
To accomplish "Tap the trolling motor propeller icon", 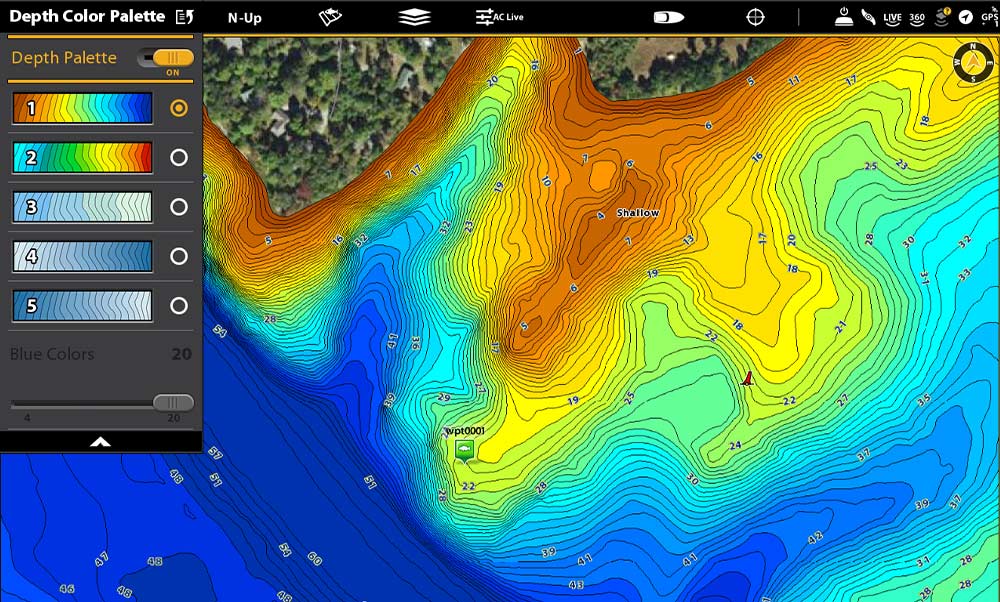I will 868,17.
